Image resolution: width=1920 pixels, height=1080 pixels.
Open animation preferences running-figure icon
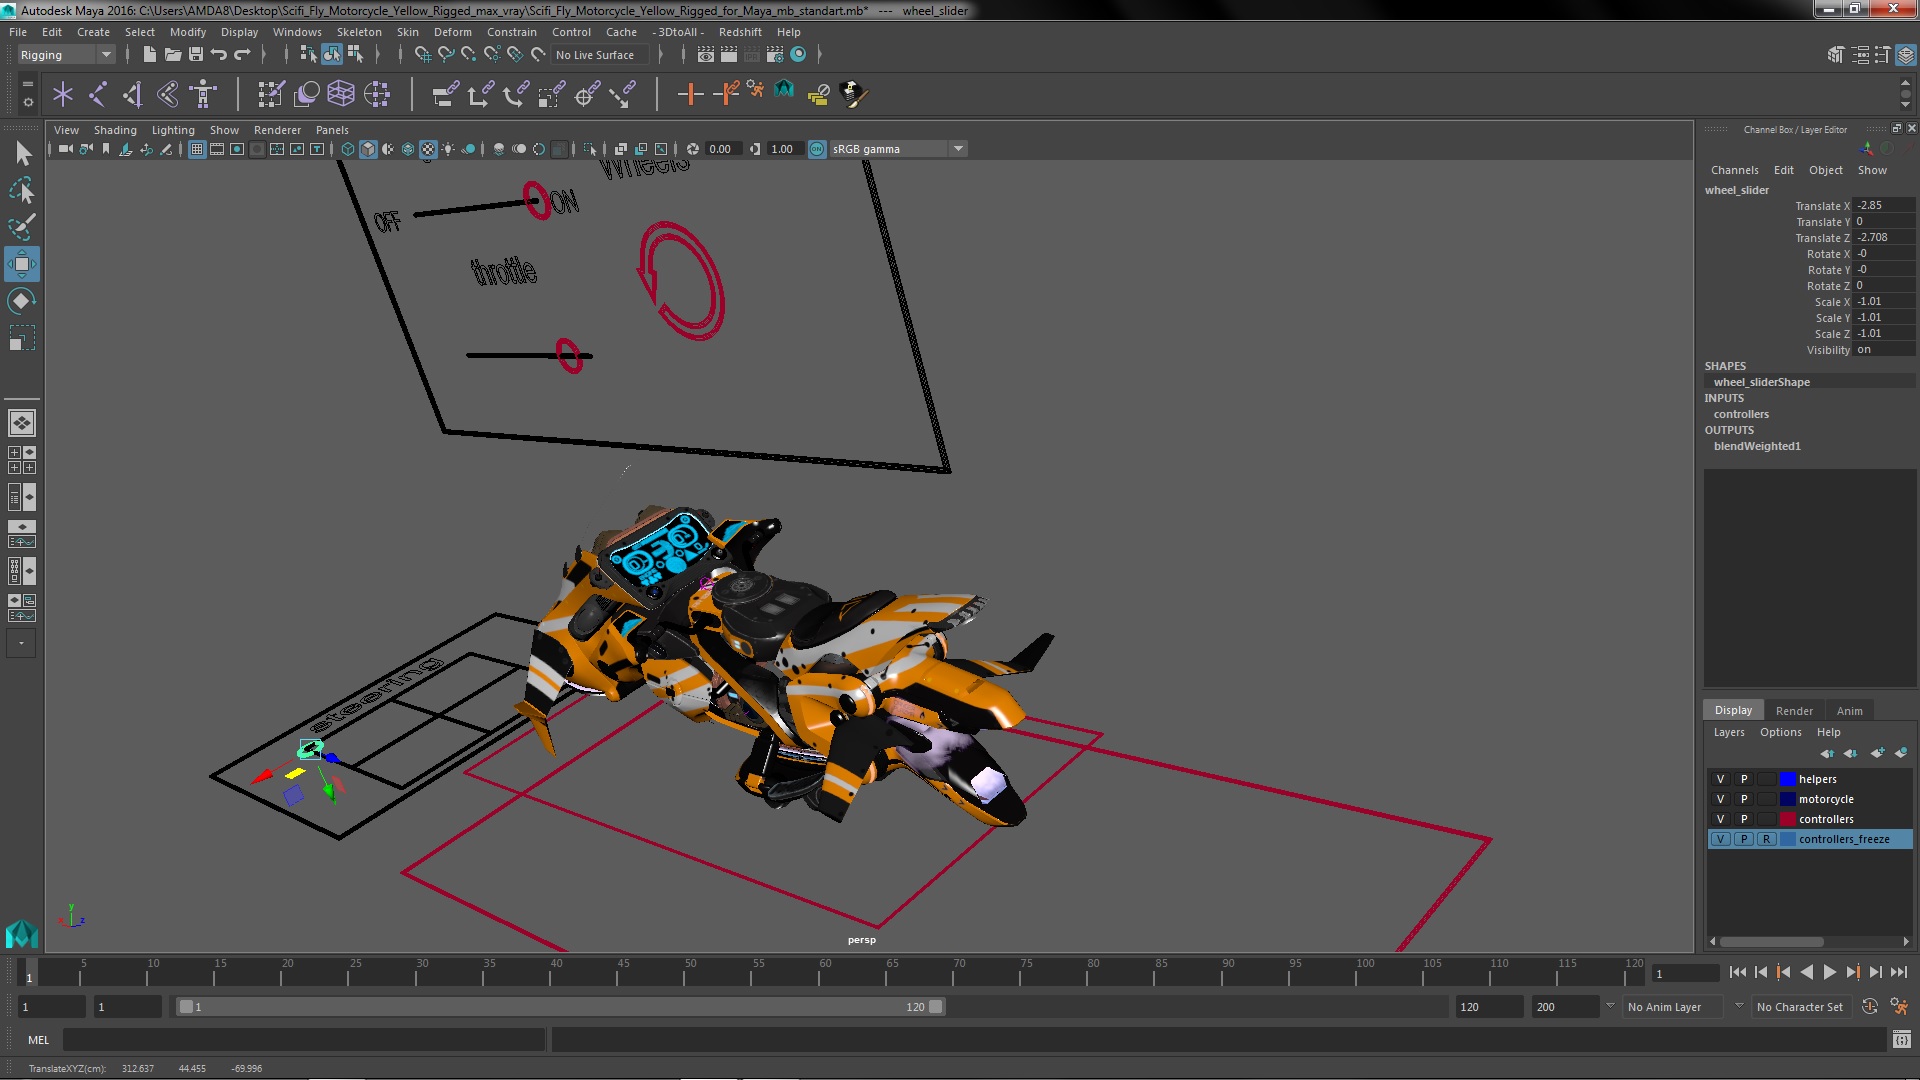click(1899, 1007)
